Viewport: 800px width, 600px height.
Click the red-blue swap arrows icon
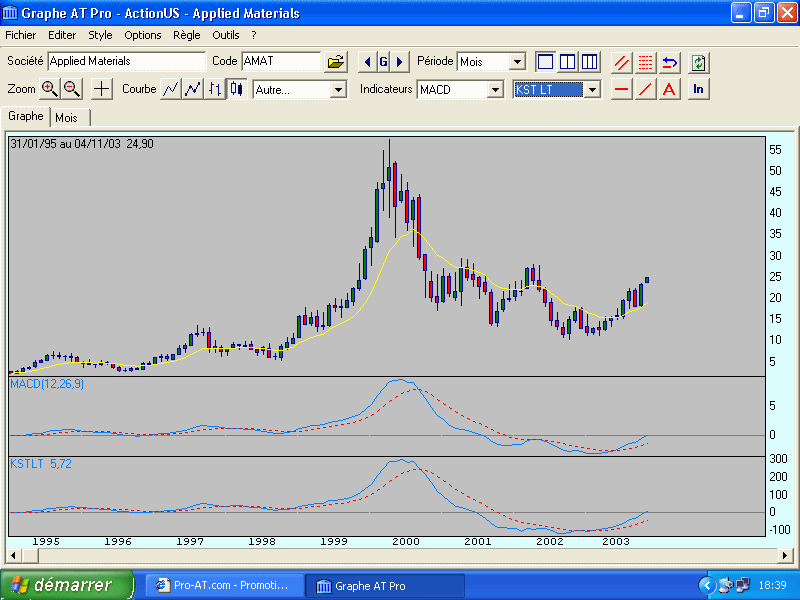[669, 62]
